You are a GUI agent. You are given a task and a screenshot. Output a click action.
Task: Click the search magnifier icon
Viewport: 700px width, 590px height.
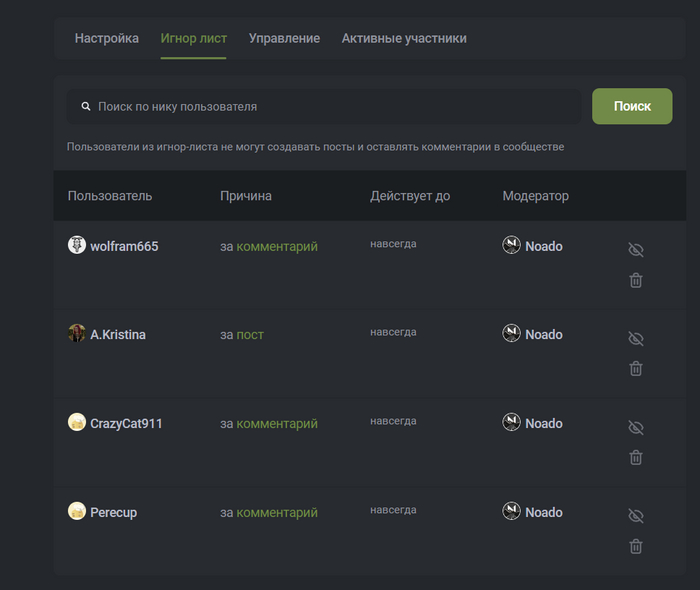[86, 106]
